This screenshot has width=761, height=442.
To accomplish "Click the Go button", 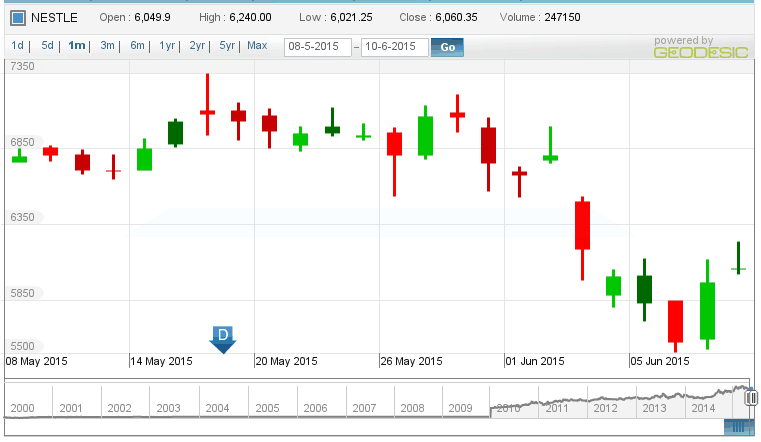I will tap(447, 47).
